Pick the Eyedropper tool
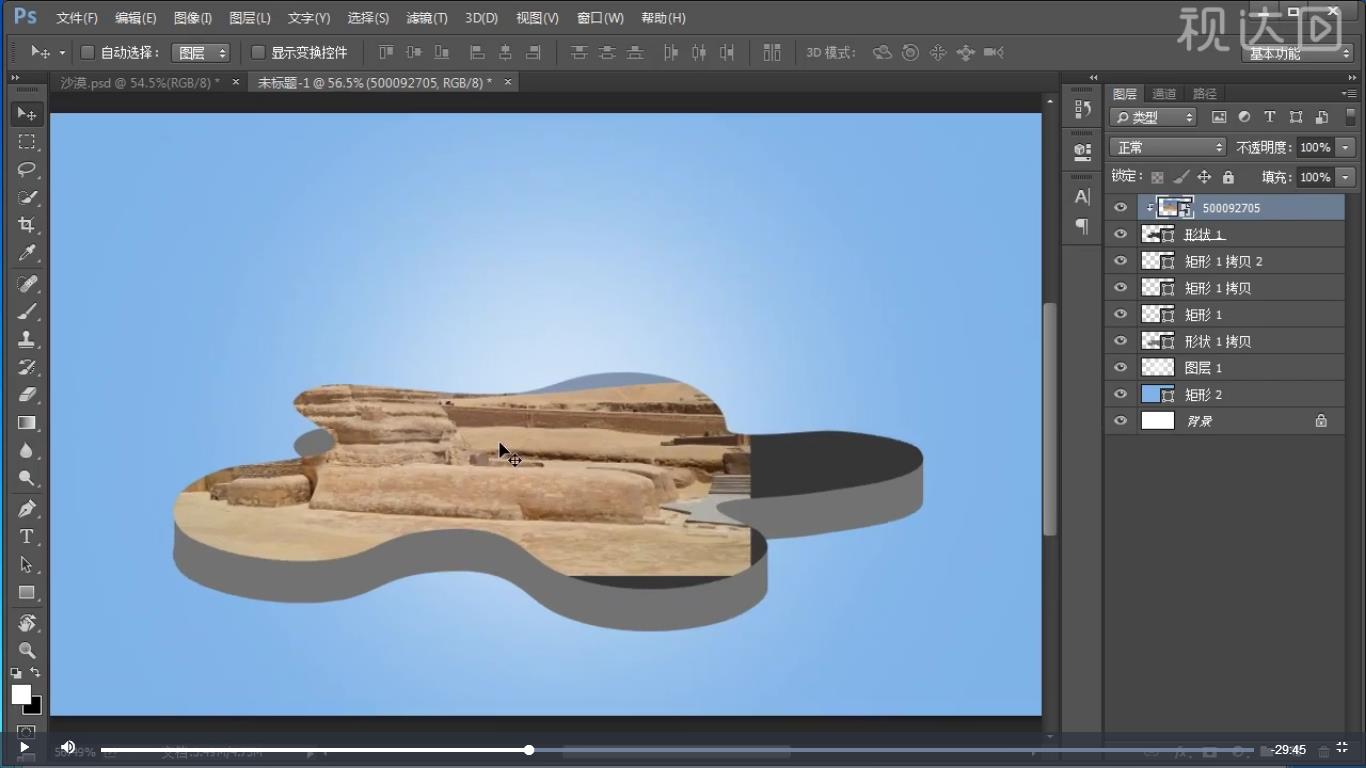Image resolution: width=1366 pixels, height=768 pixels. coord(27,253)
